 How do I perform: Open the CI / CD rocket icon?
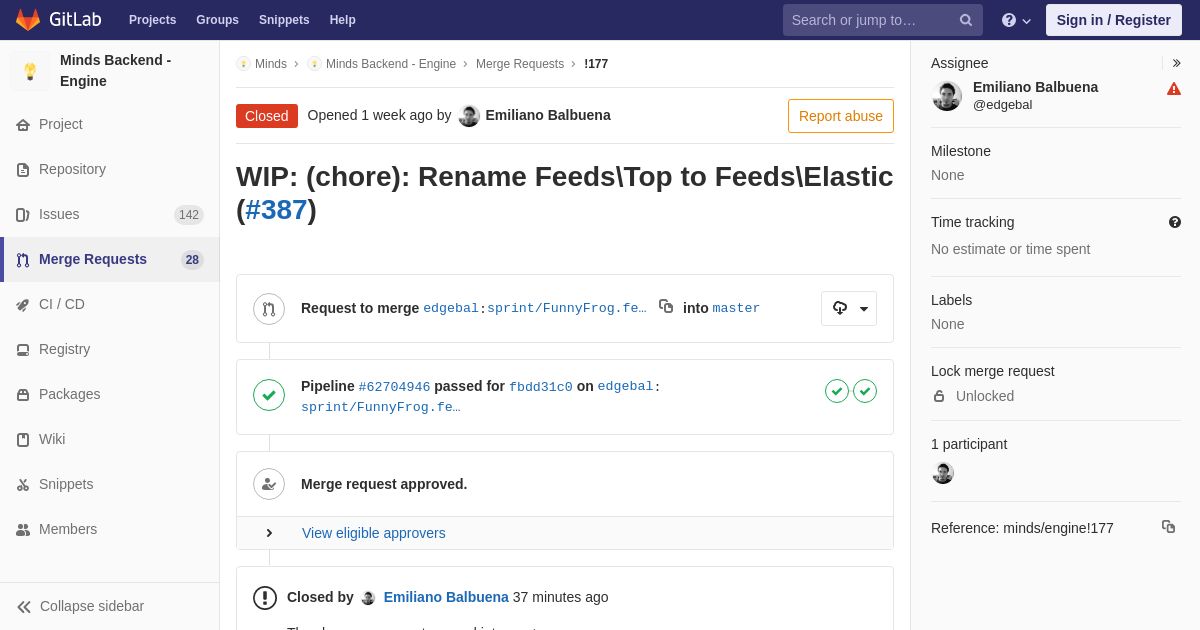(23, 305)
